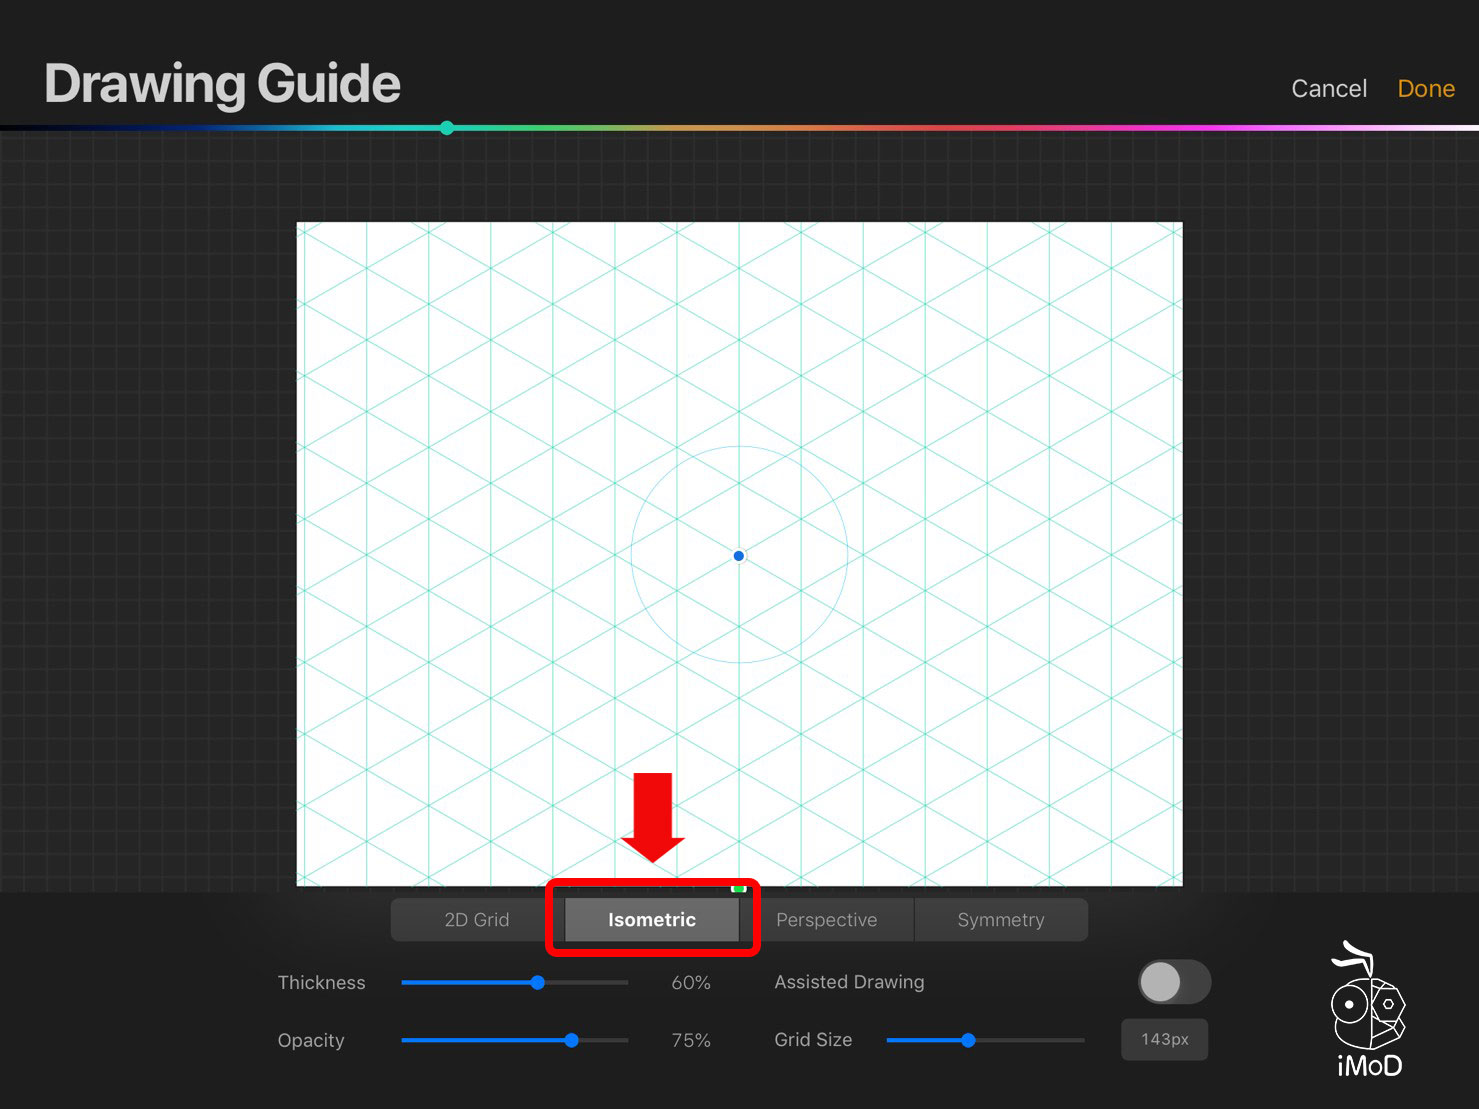Viewport: 1479px width, 1109px height.
Task: Click the teal handle on hue bar
Action: click(447, 128)
